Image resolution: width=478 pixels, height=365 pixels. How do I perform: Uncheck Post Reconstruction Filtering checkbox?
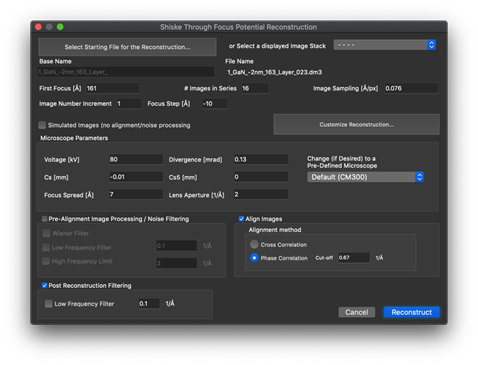[44, 286]
